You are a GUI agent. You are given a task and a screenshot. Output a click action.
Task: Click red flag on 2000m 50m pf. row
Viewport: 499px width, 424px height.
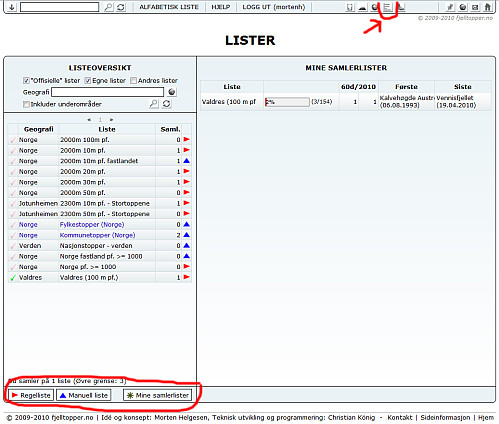(x=187, y=192)
